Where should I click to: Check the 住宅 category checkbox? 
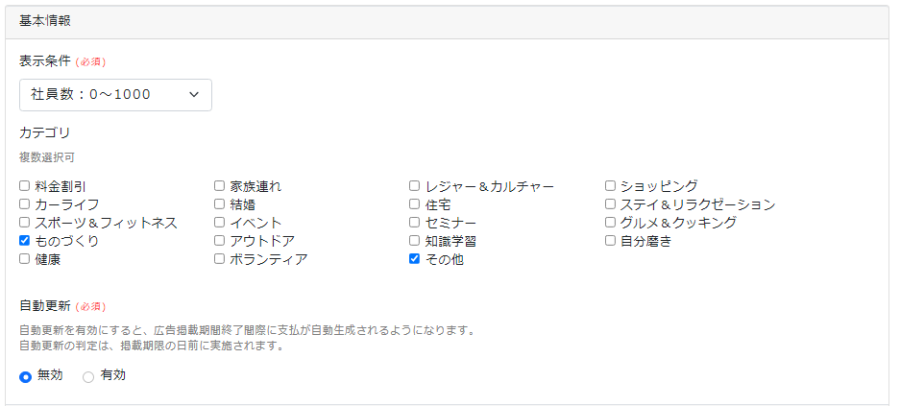click(415, 204)
